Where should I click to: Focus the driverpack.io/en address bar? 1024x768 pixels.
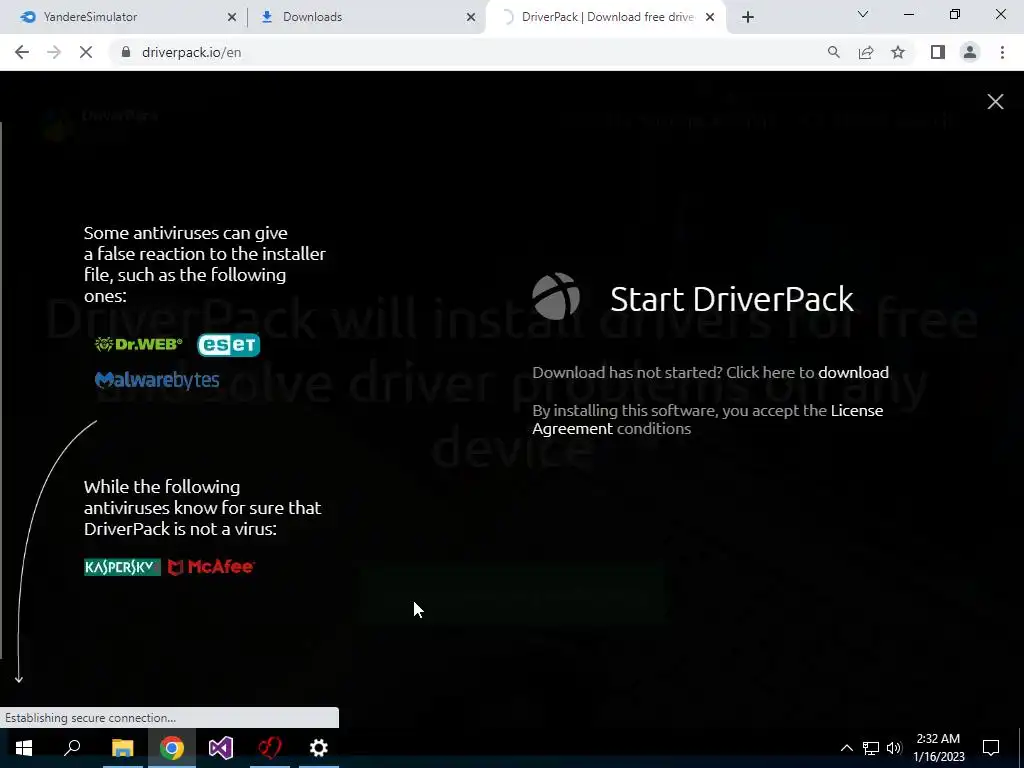click(470, 52)
